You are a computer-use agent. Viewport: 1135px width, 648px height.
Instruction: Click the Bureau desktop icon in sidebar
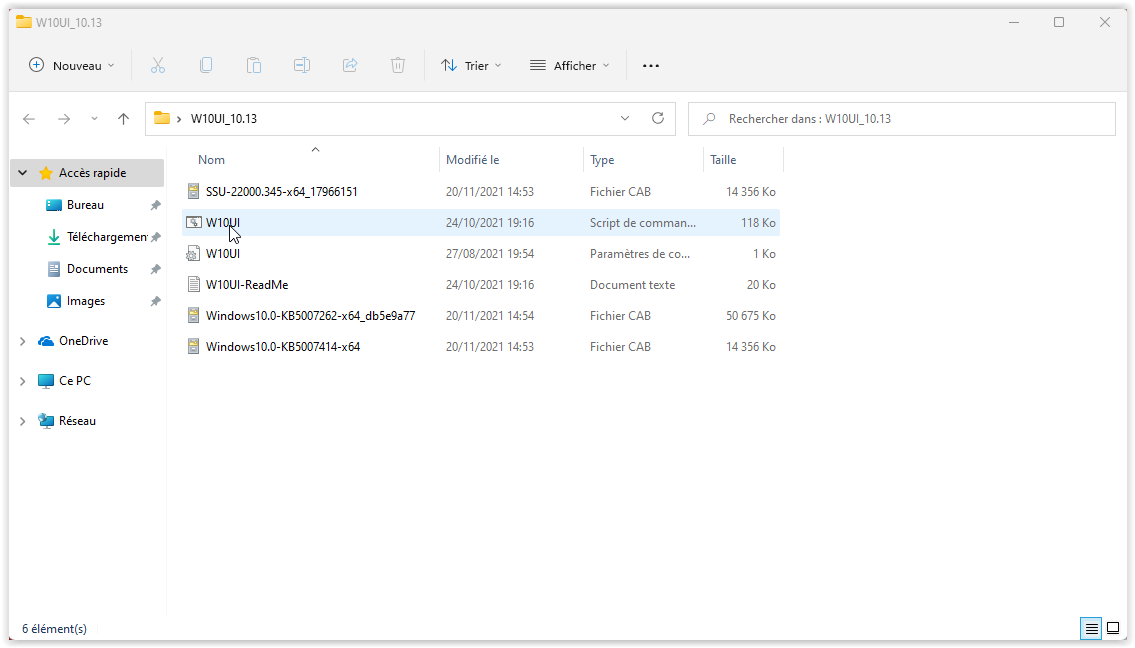click(x=54, y=205)
